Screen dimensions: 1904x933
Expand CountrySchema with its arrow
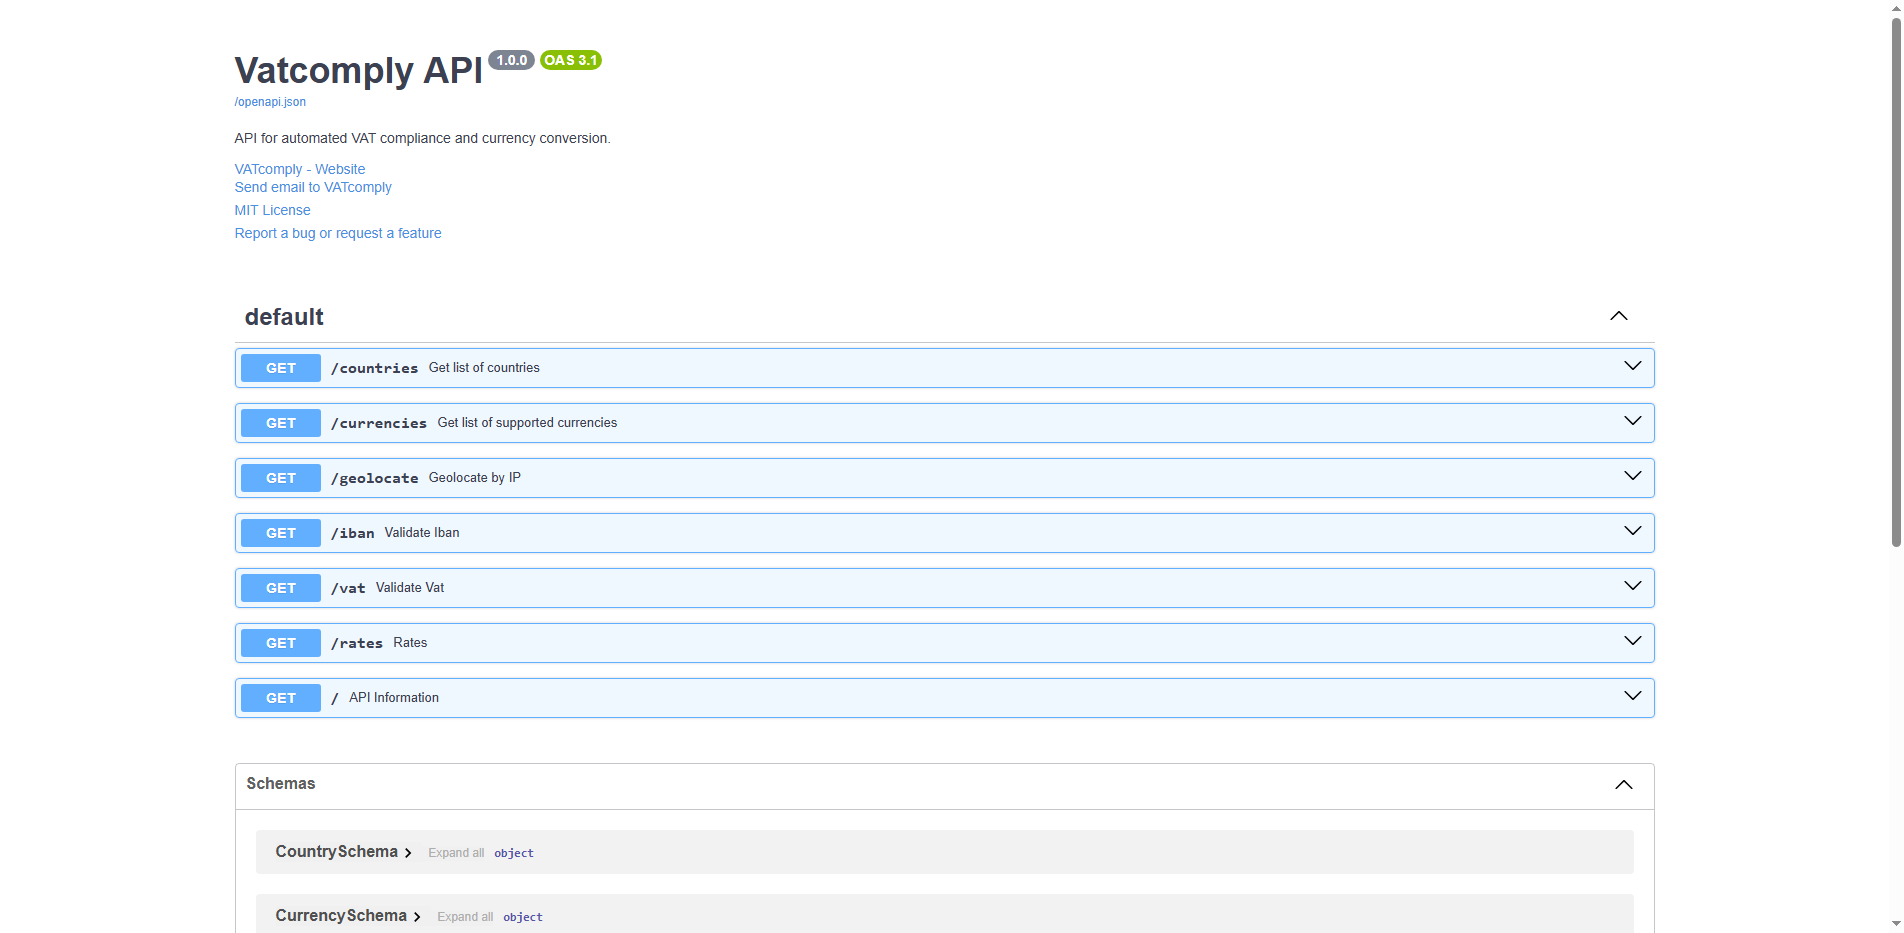(x=408, y=853)
